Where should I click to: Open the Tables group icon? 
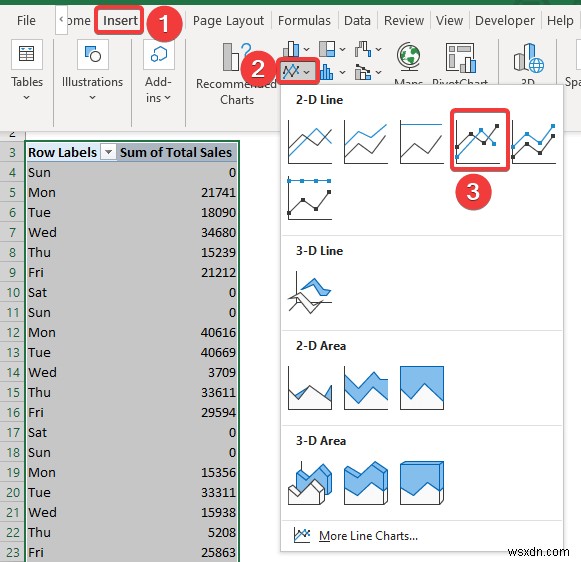pyautogui.click(x=27, y=54)
